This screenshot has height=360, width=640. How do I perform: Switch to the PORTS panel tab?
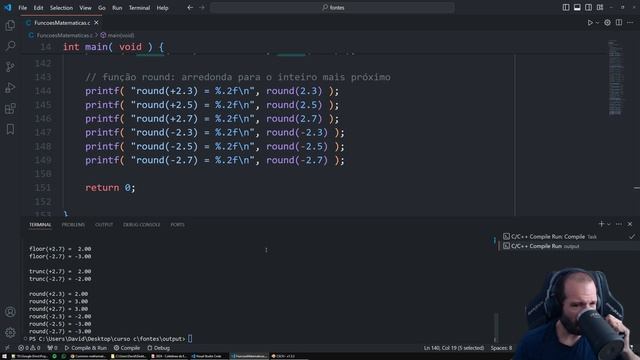point(178,225)
